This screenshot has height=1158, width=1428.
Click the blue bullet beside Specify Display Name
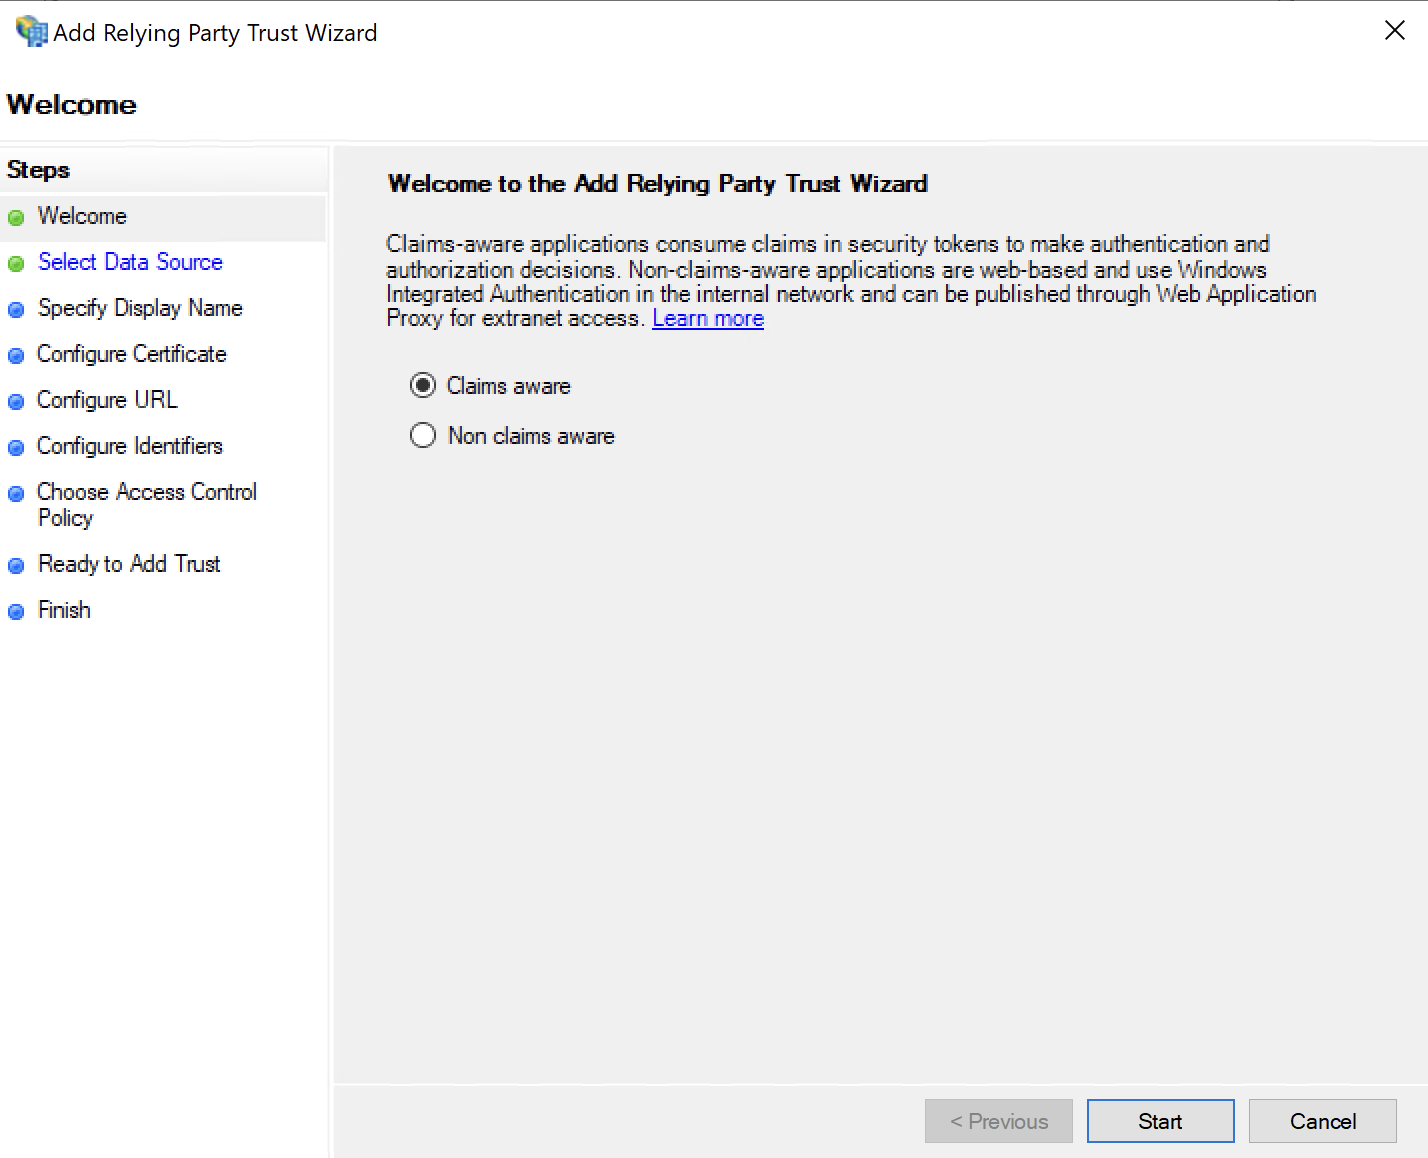coord(16,310)
